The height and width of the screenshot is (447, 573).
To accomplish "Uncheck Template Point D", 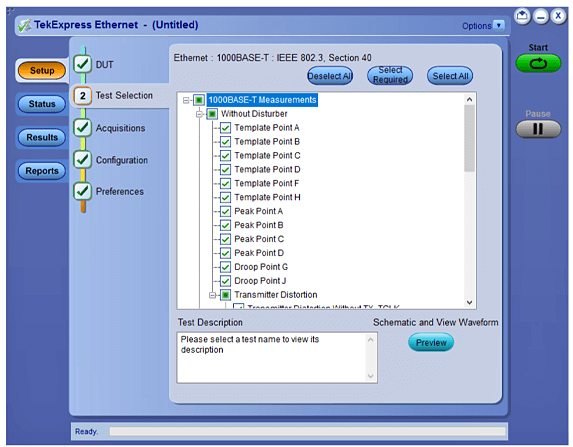I will point(226,170).
